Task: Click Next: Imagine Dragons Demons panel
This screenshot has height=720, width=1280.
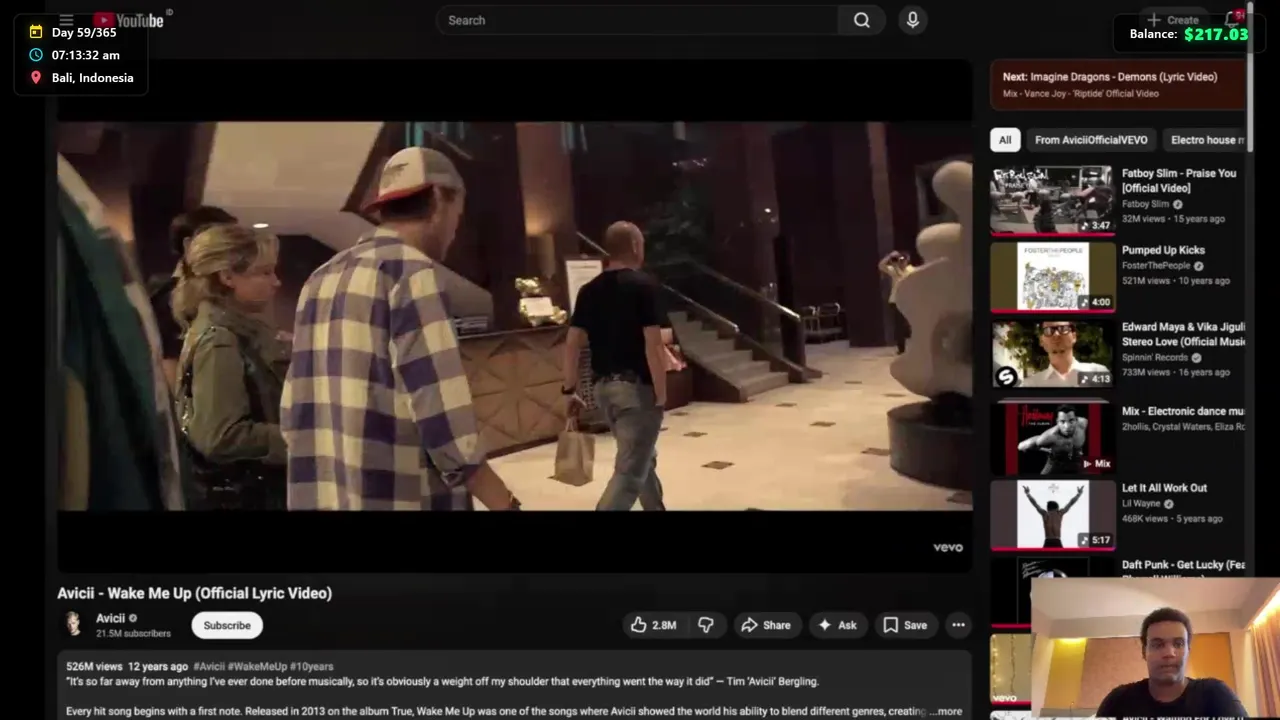Action: [1118, 84]
